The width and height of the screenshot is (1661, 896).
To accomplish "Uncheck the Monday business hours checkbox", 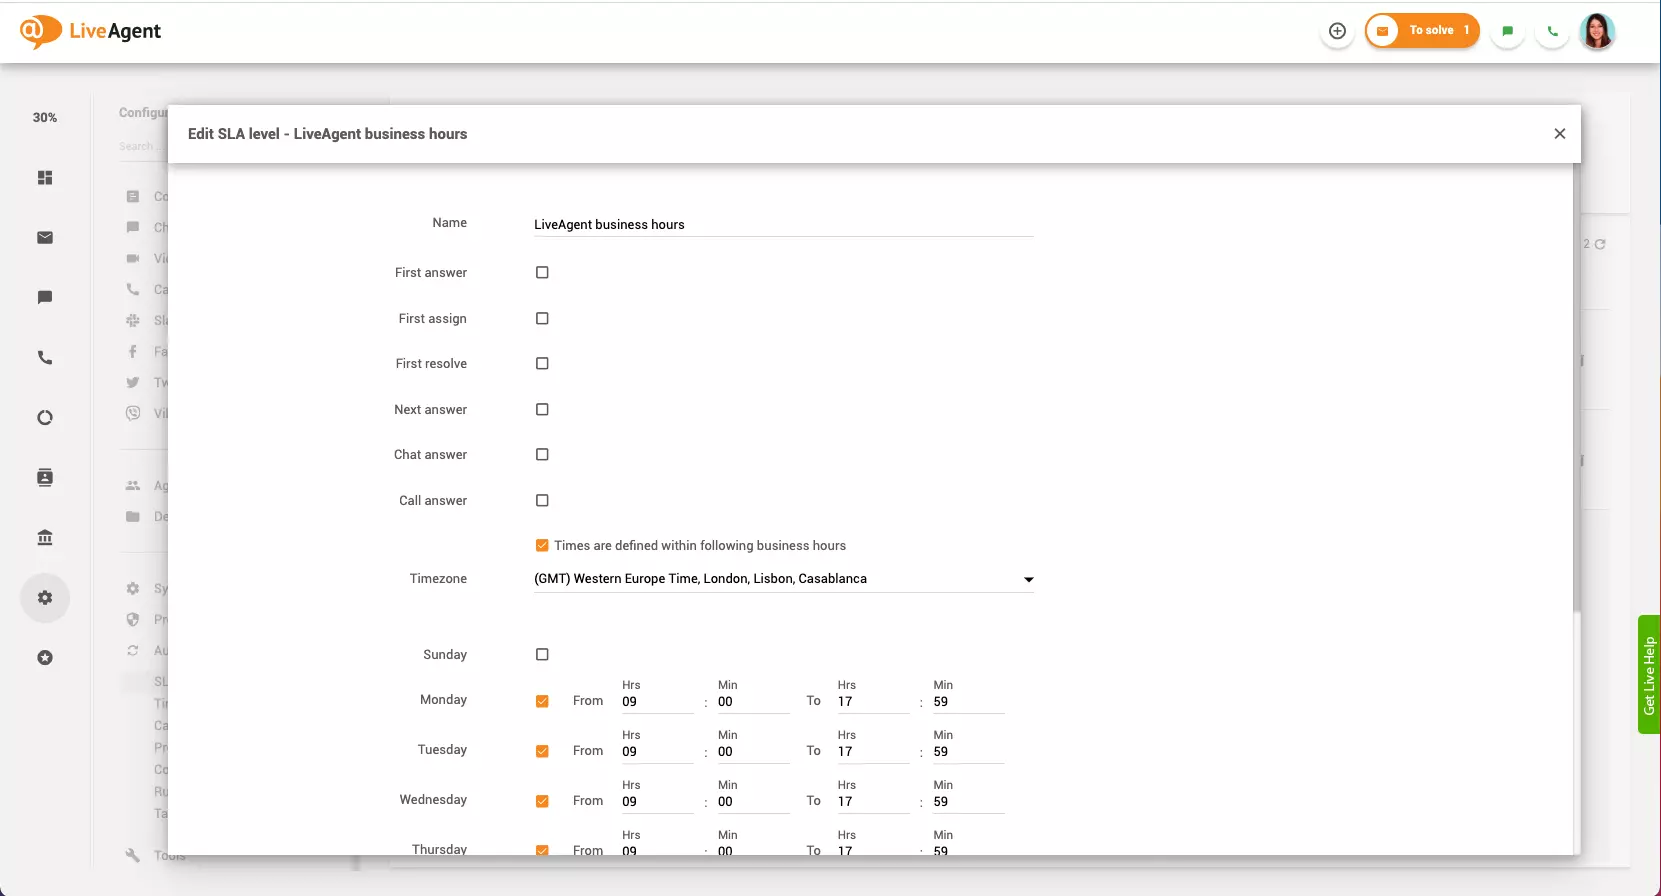I will click(542, 701).
